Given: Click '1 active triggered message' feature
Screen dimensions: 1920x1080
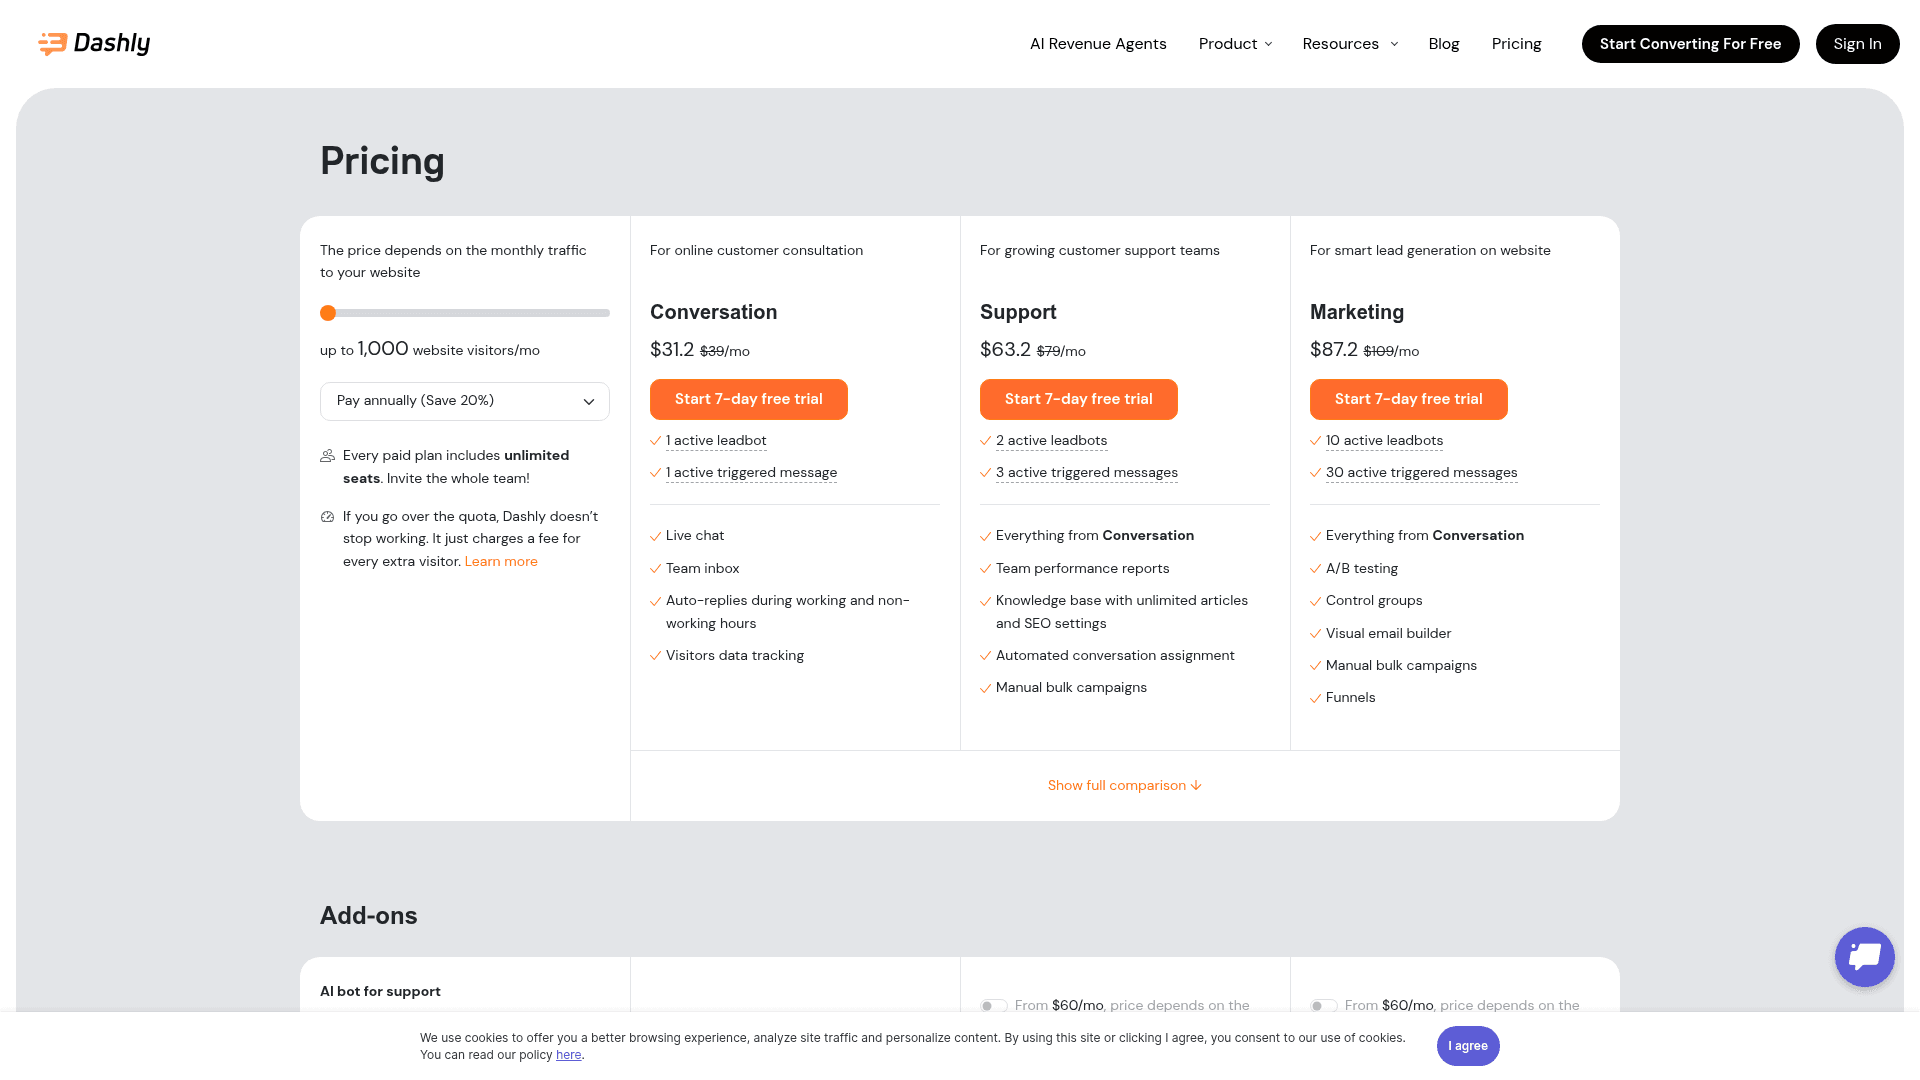Looking at the screenshot, I should point(751,473).
